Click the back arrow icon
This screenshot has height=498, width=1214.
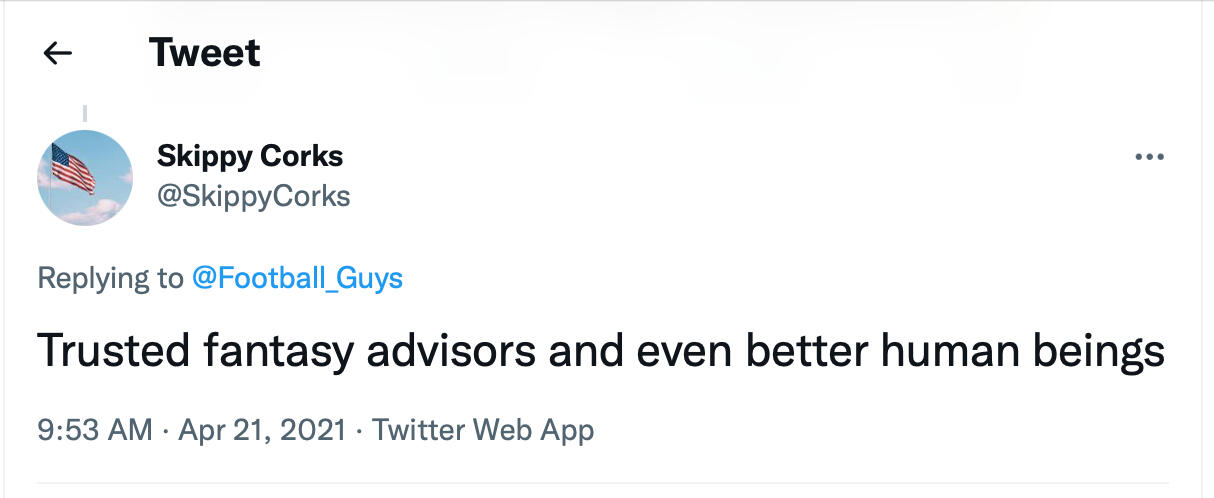pos(59,53)
